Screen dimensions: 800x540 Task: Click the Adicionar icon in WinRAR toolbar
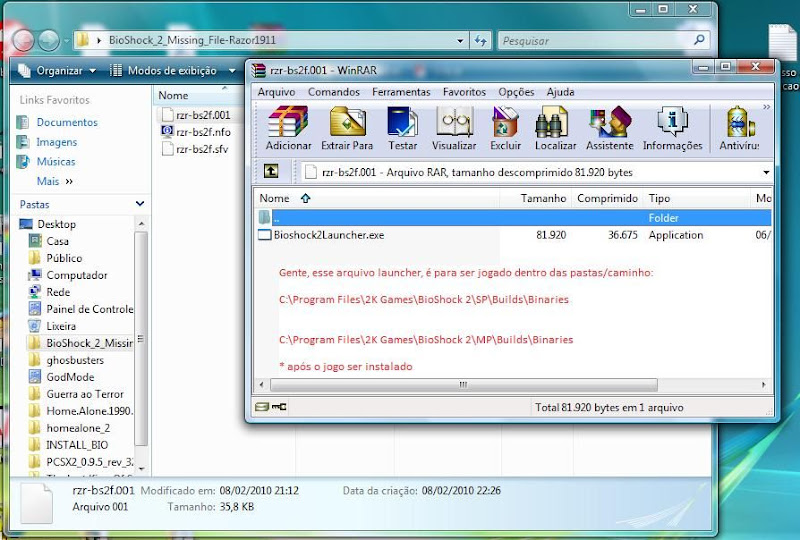tap(288, 128)
